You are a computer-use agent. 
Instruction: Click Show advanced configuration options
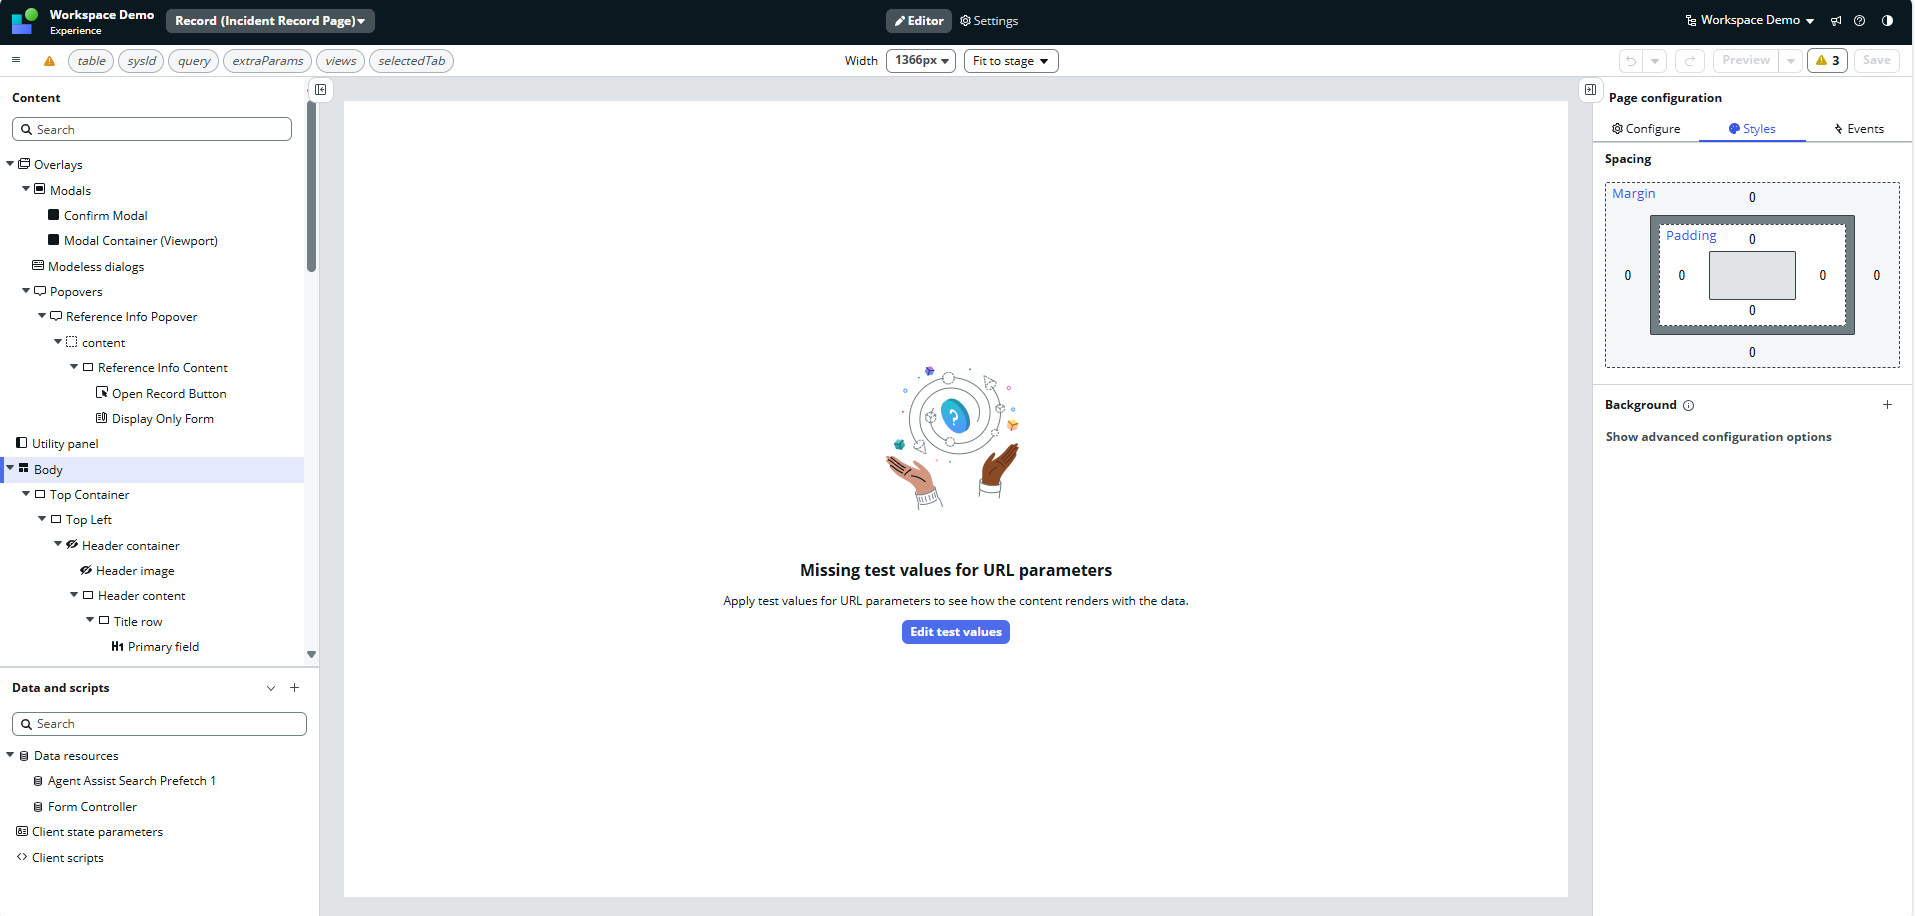tap(1718, 437)
